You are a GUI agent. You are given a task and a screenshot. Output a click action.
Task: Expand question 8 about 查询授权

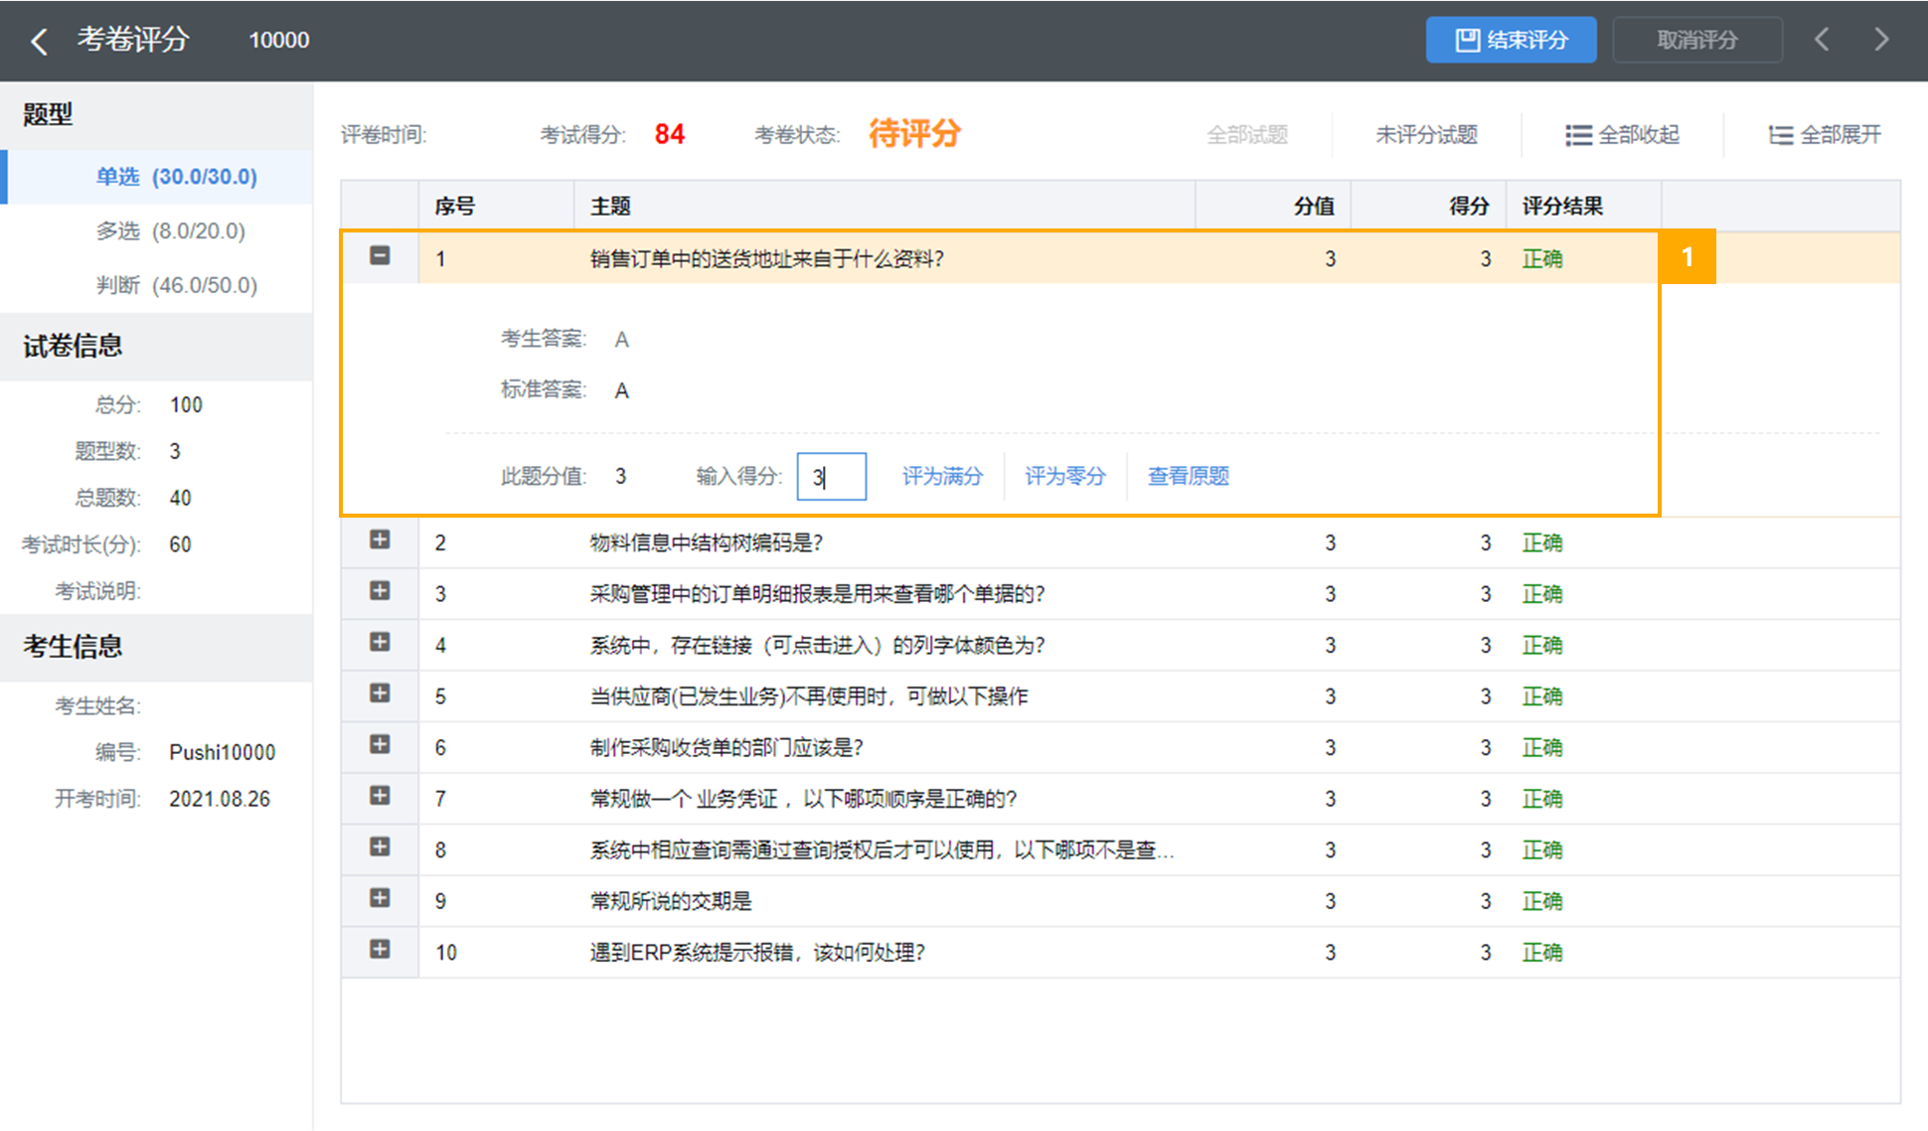380,847
